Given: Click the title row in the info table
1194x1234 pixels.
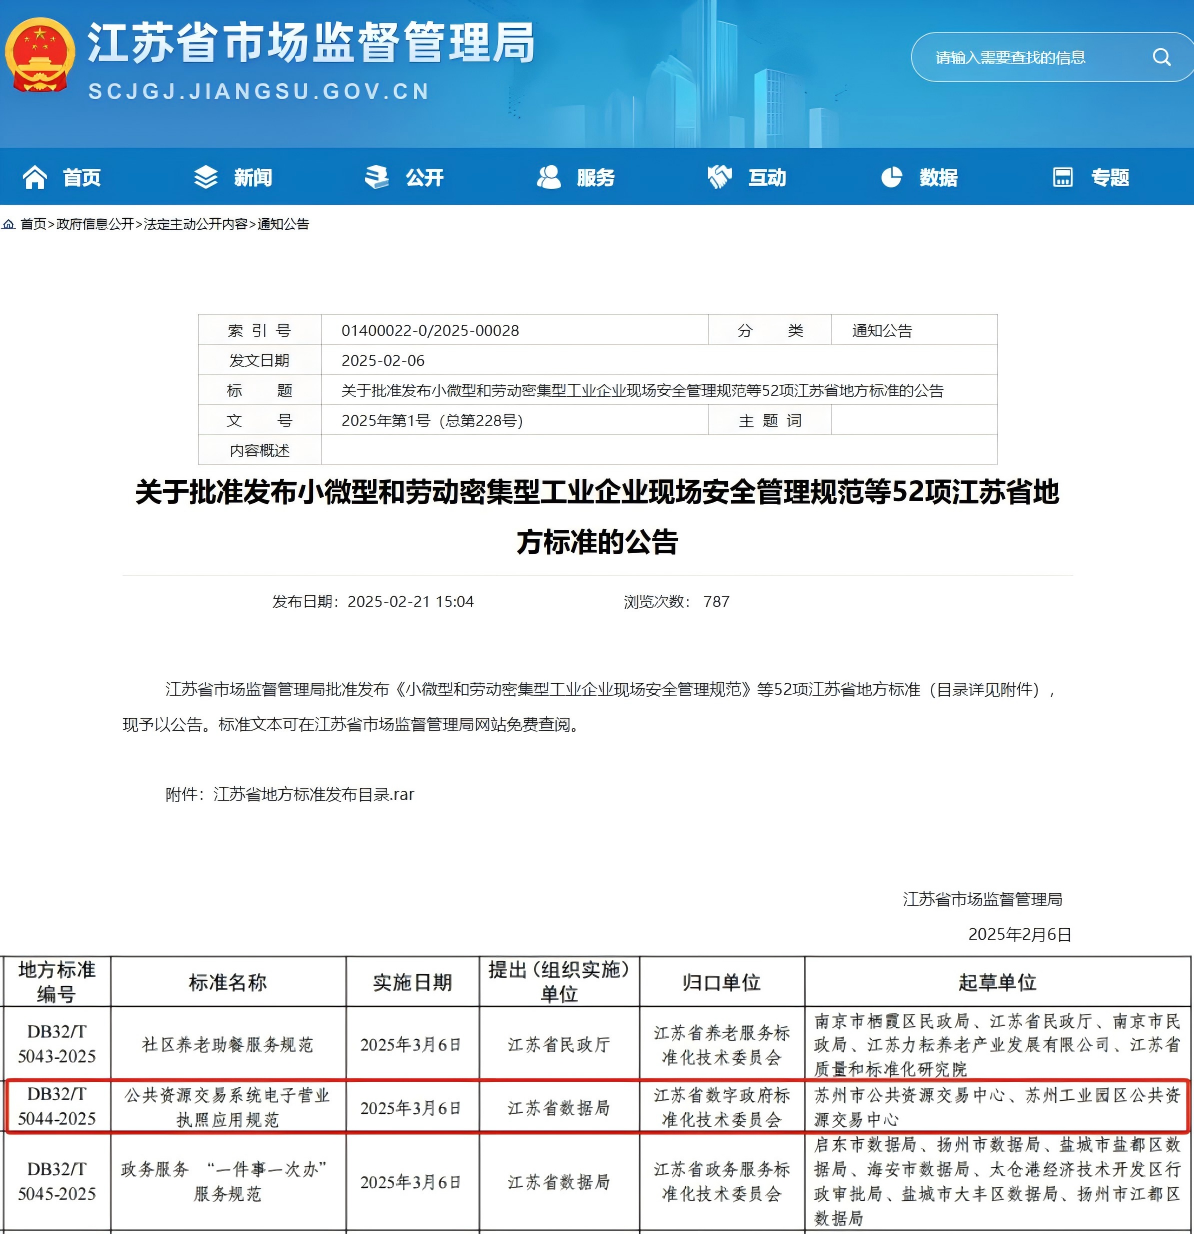Looking at the screenshot, I should point(598,391).
